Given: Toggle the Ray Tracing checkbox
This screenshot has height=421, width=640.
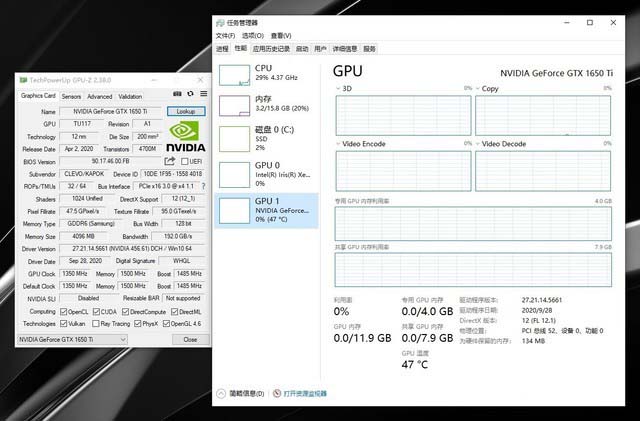Looking at the screenshot, I should tap(97, 324).
